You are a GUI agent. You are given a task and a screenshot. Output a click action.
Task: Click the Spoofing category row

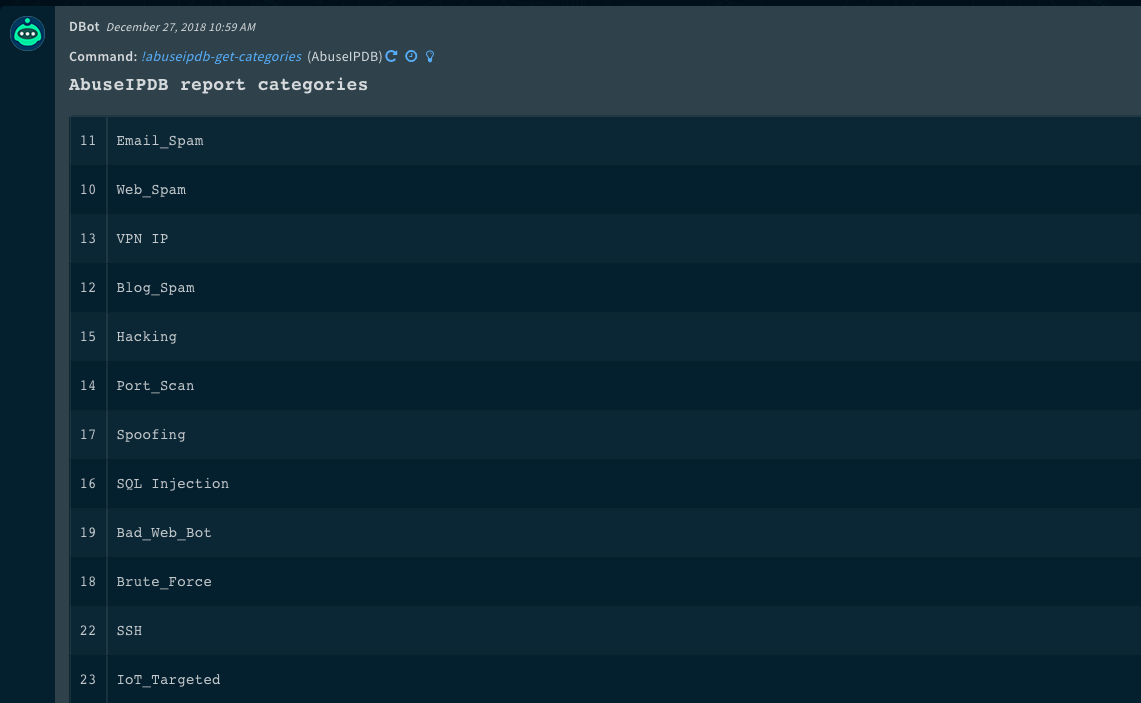[x=151, y=435]
